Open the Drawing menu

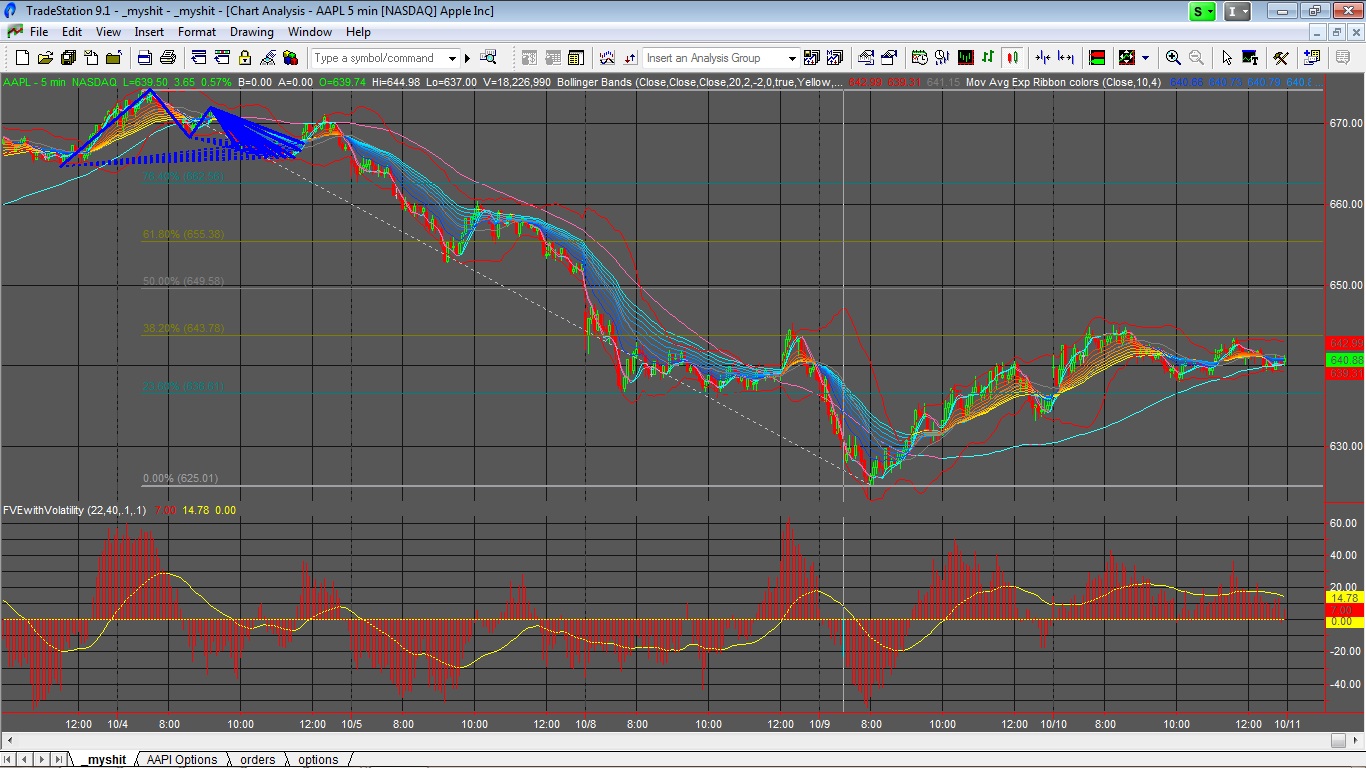click(x=252, y=32)
